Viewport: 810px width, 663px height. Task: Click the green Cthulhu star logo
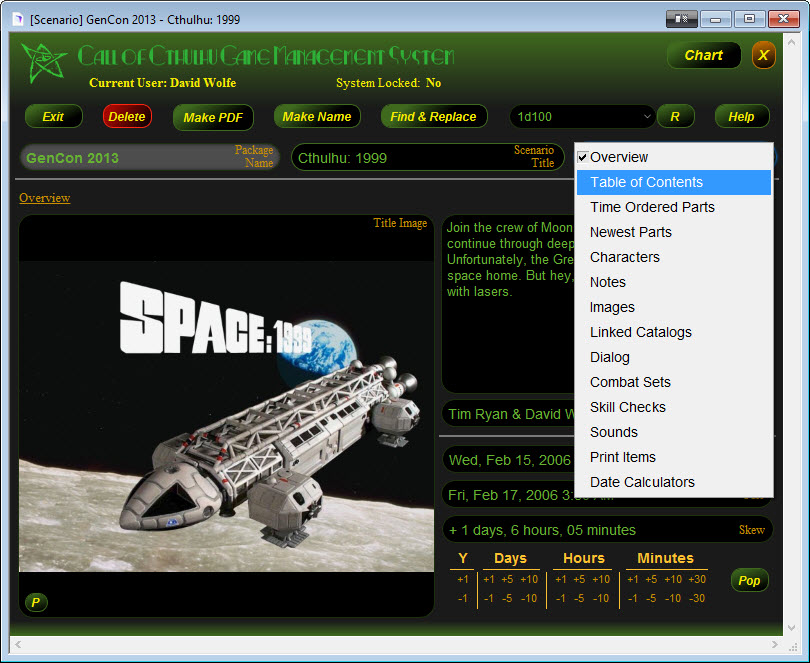pos(44,63)
